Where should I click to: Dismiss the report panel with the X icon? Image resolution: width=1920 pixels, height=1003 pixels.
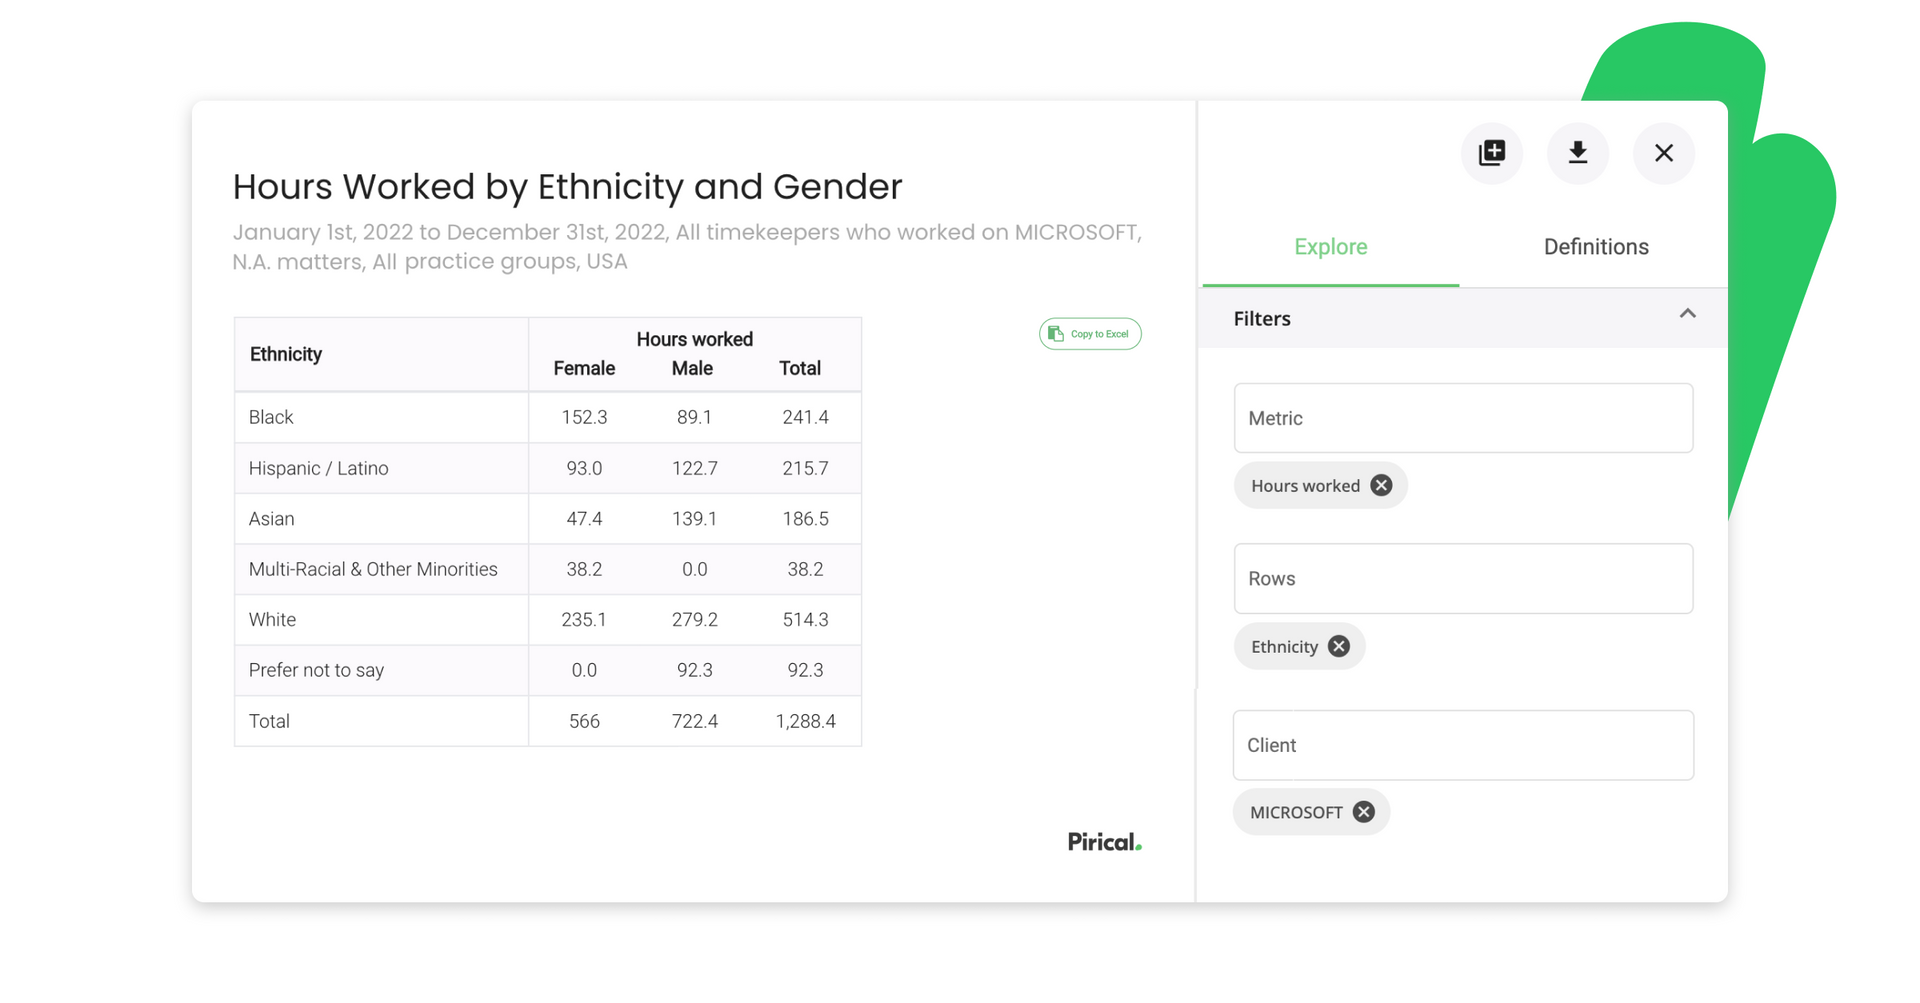click(x=1663, y=153)
